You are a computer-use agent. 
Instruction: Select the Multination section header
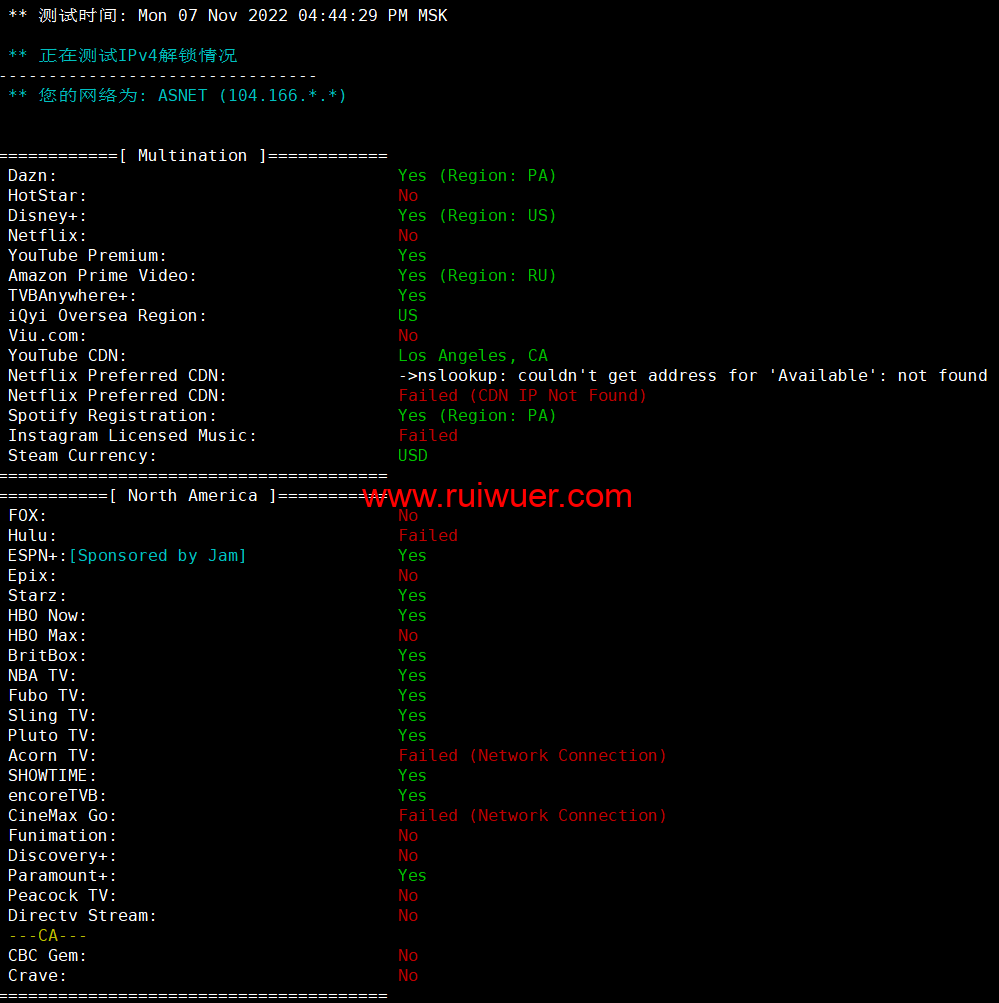(193, 156)
